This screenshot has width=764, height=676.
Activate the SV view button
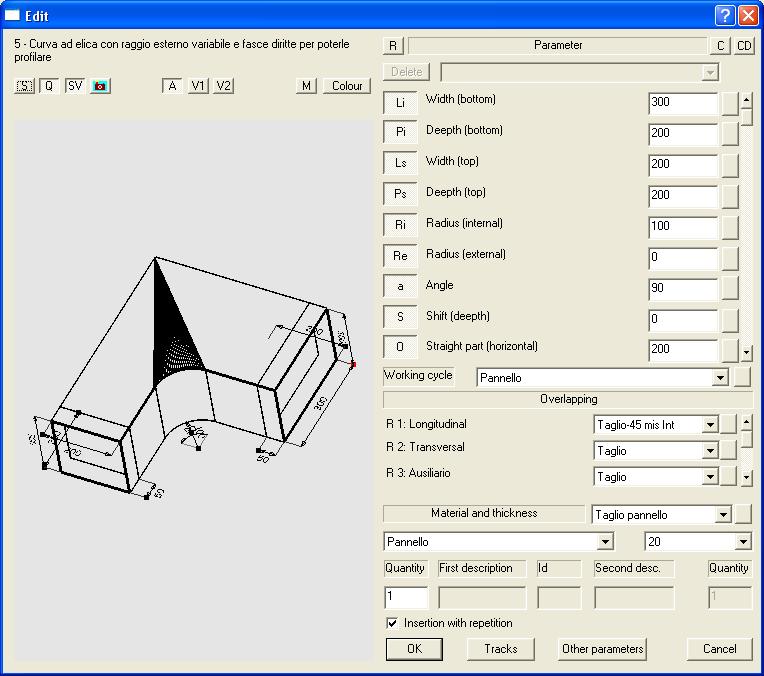coord(75,86)
